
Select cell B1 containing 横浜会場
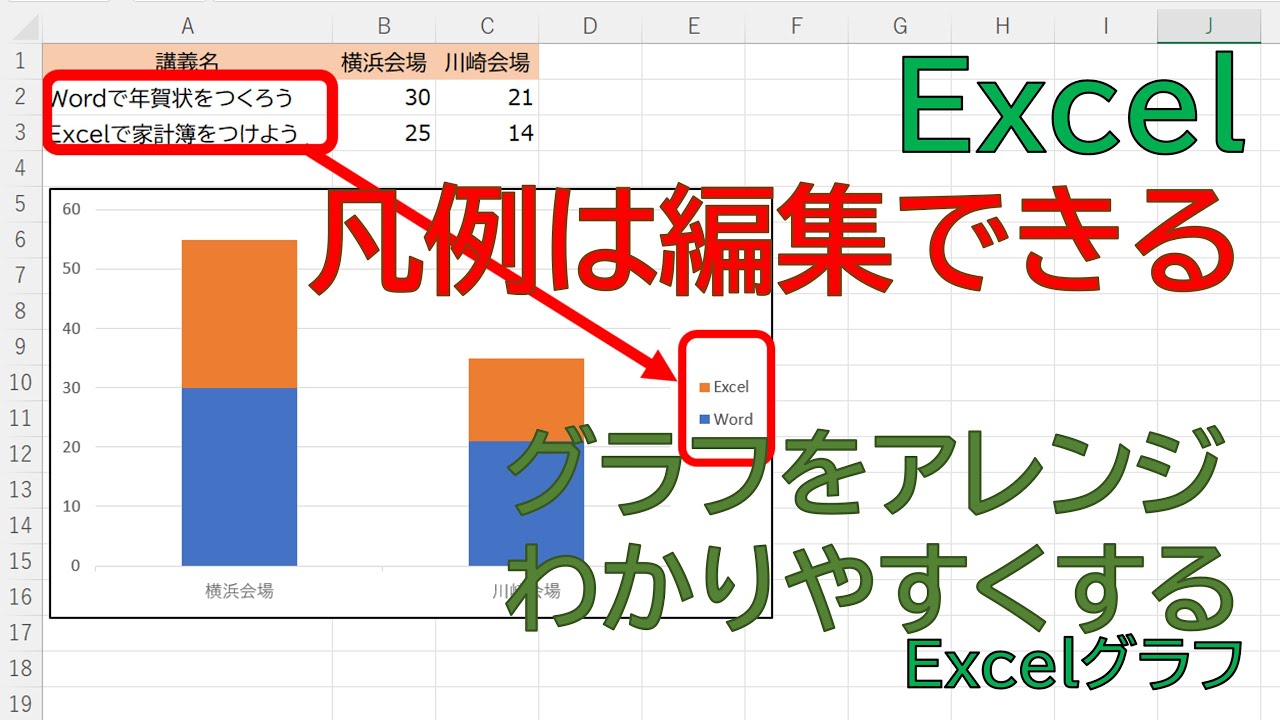[x=384, y=62]
